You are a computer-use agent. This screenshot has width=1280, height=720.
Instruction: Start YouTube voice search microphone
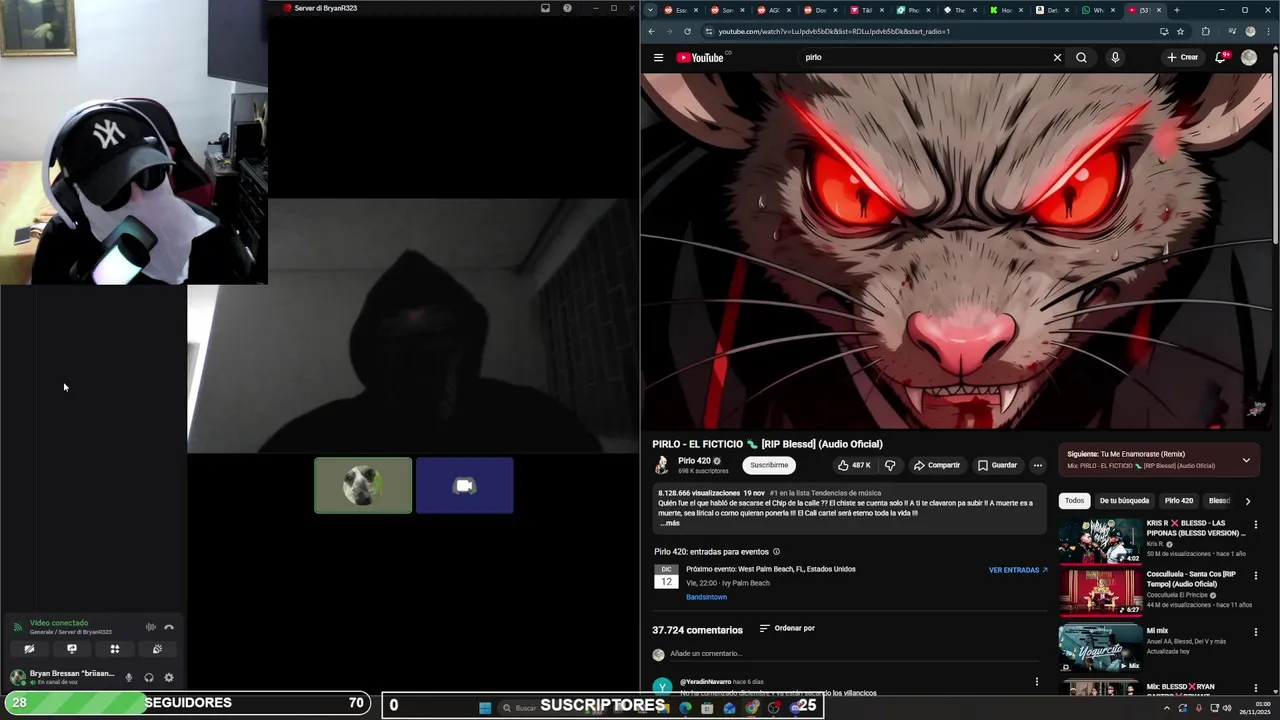point(1115,57)
